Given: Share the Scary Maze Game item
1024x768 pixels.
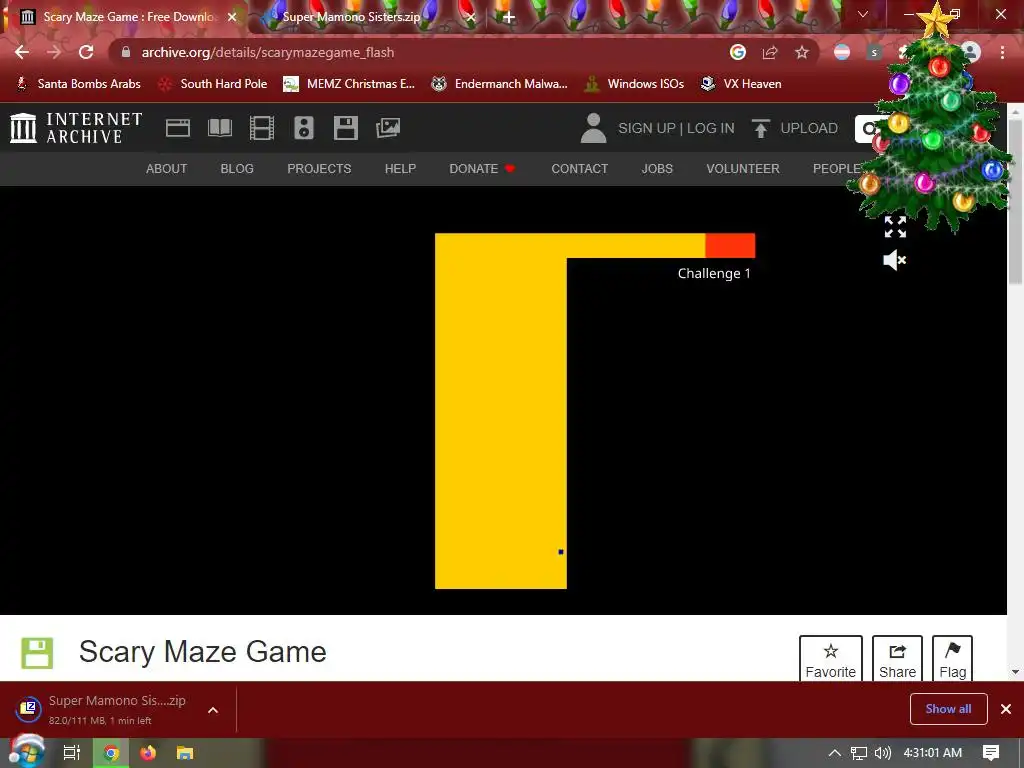Looking at the screenshot, I should coord(897,660).
